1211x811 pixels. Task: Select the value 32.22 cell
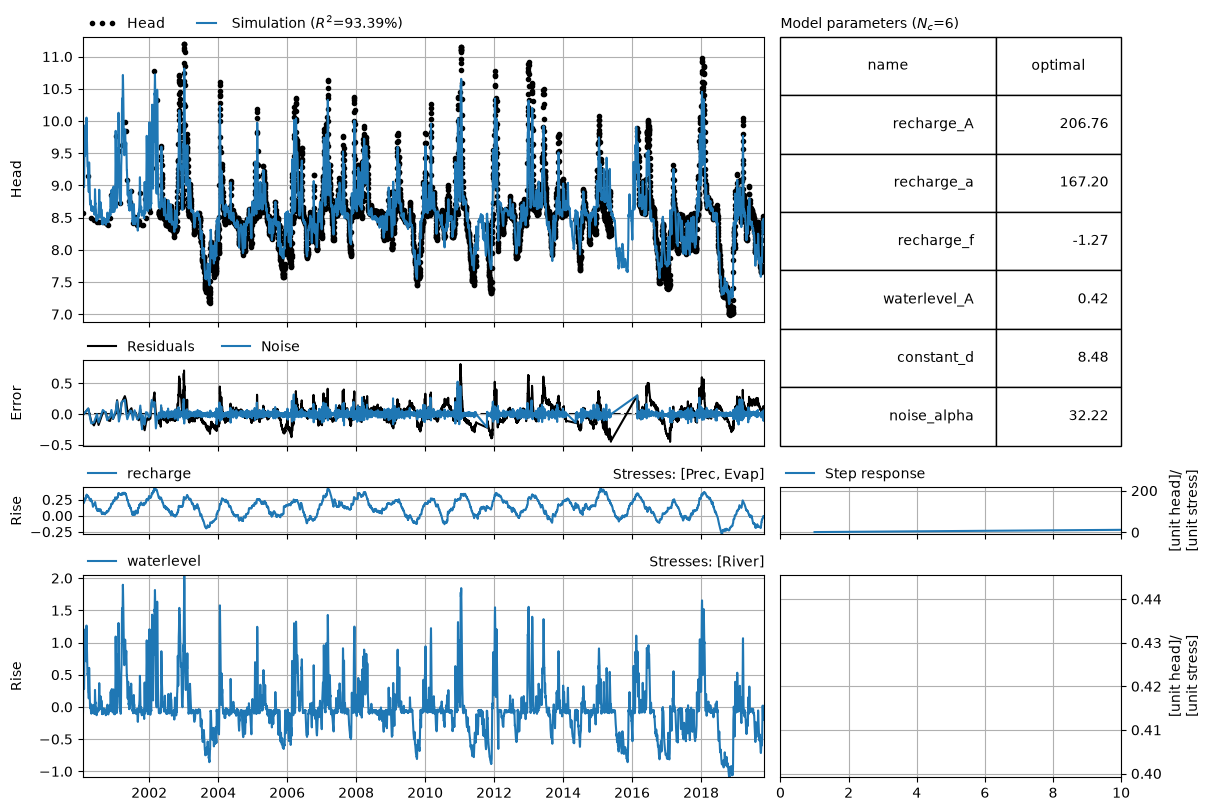coord(1058,415)
